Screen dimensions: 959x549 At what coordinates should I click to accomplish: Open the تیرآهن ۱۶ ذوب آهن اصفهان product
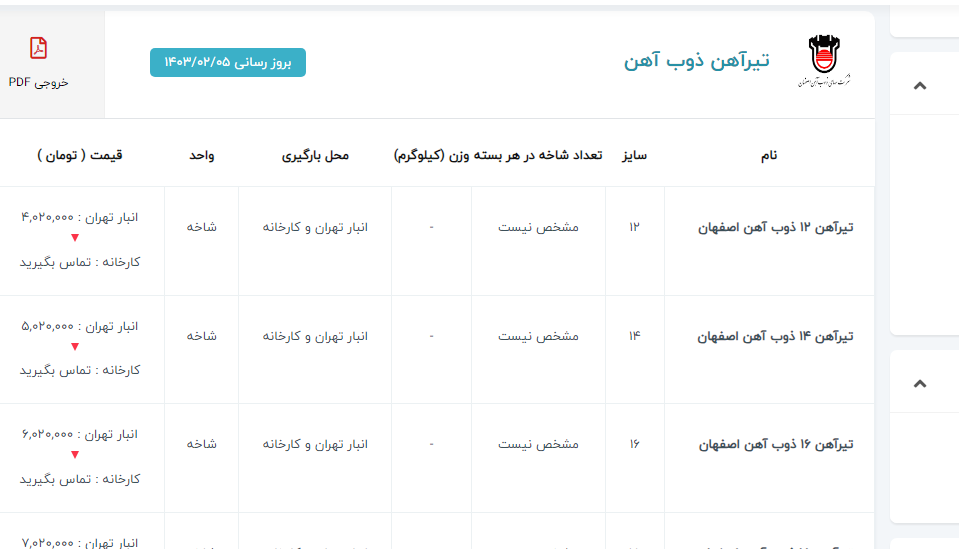775,444
